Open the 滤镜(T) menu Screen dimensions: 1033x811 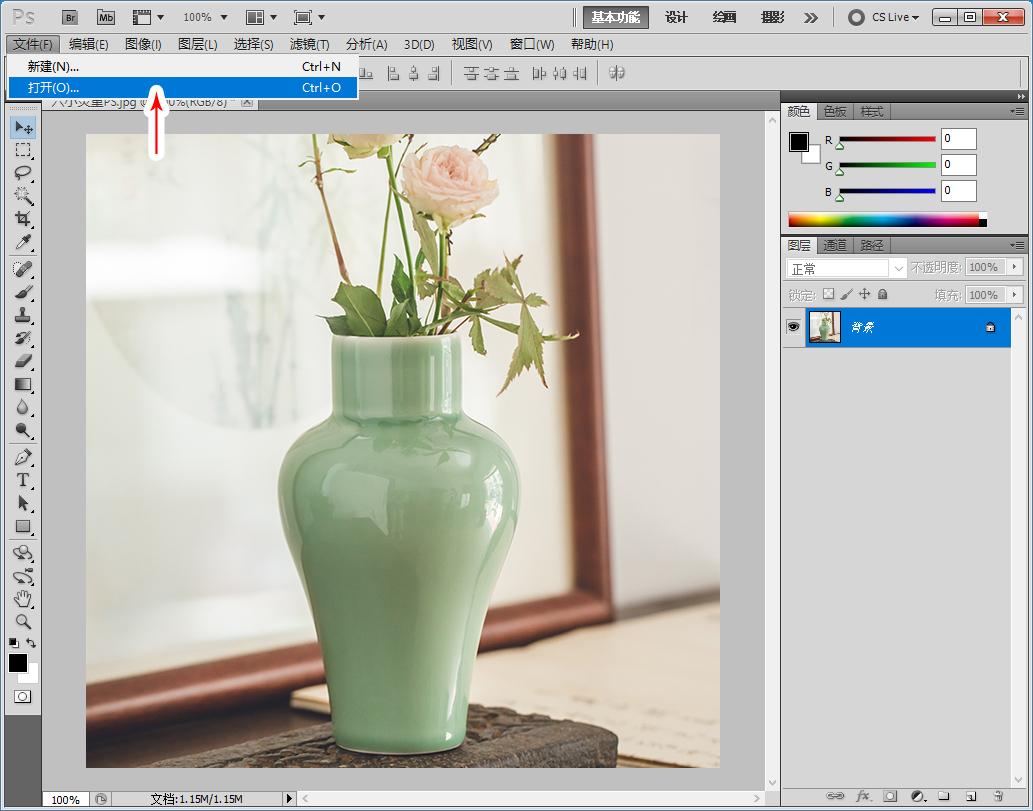310,44
